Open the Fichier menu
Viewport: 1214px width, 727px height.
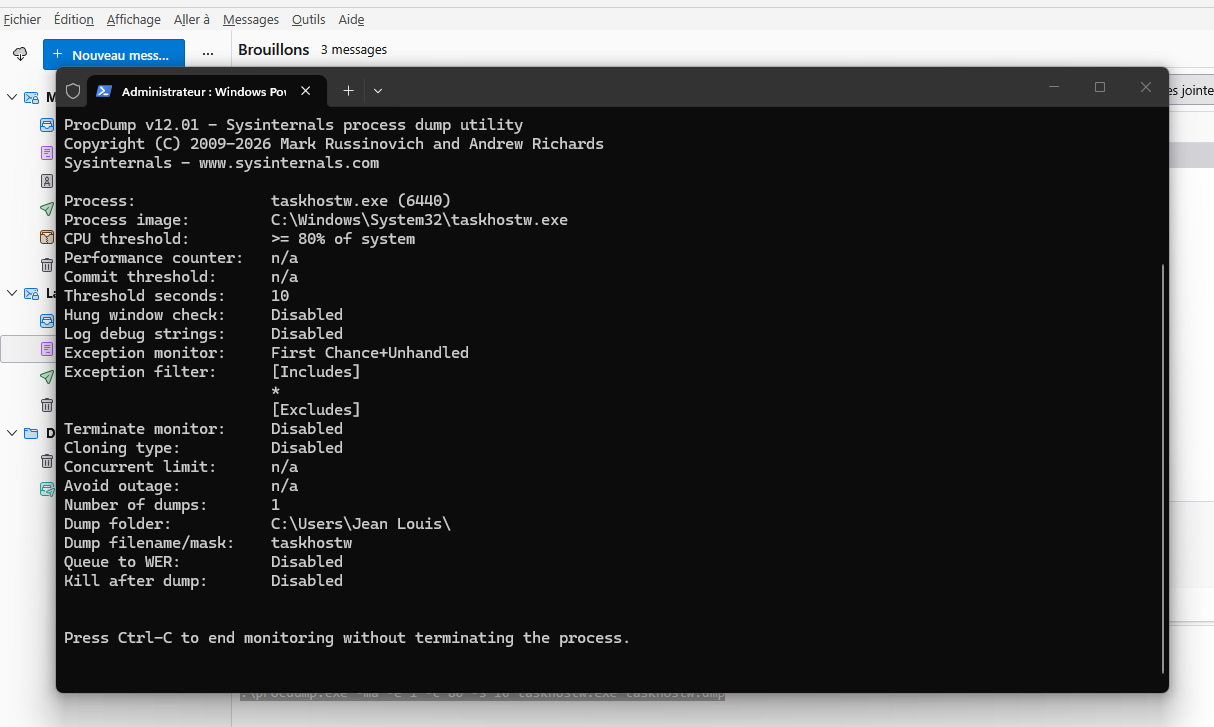23,19
